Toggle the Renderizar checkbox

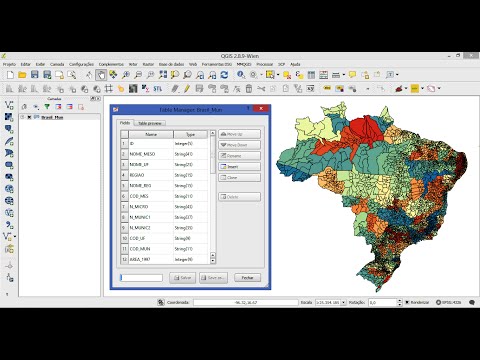[407, 302]
